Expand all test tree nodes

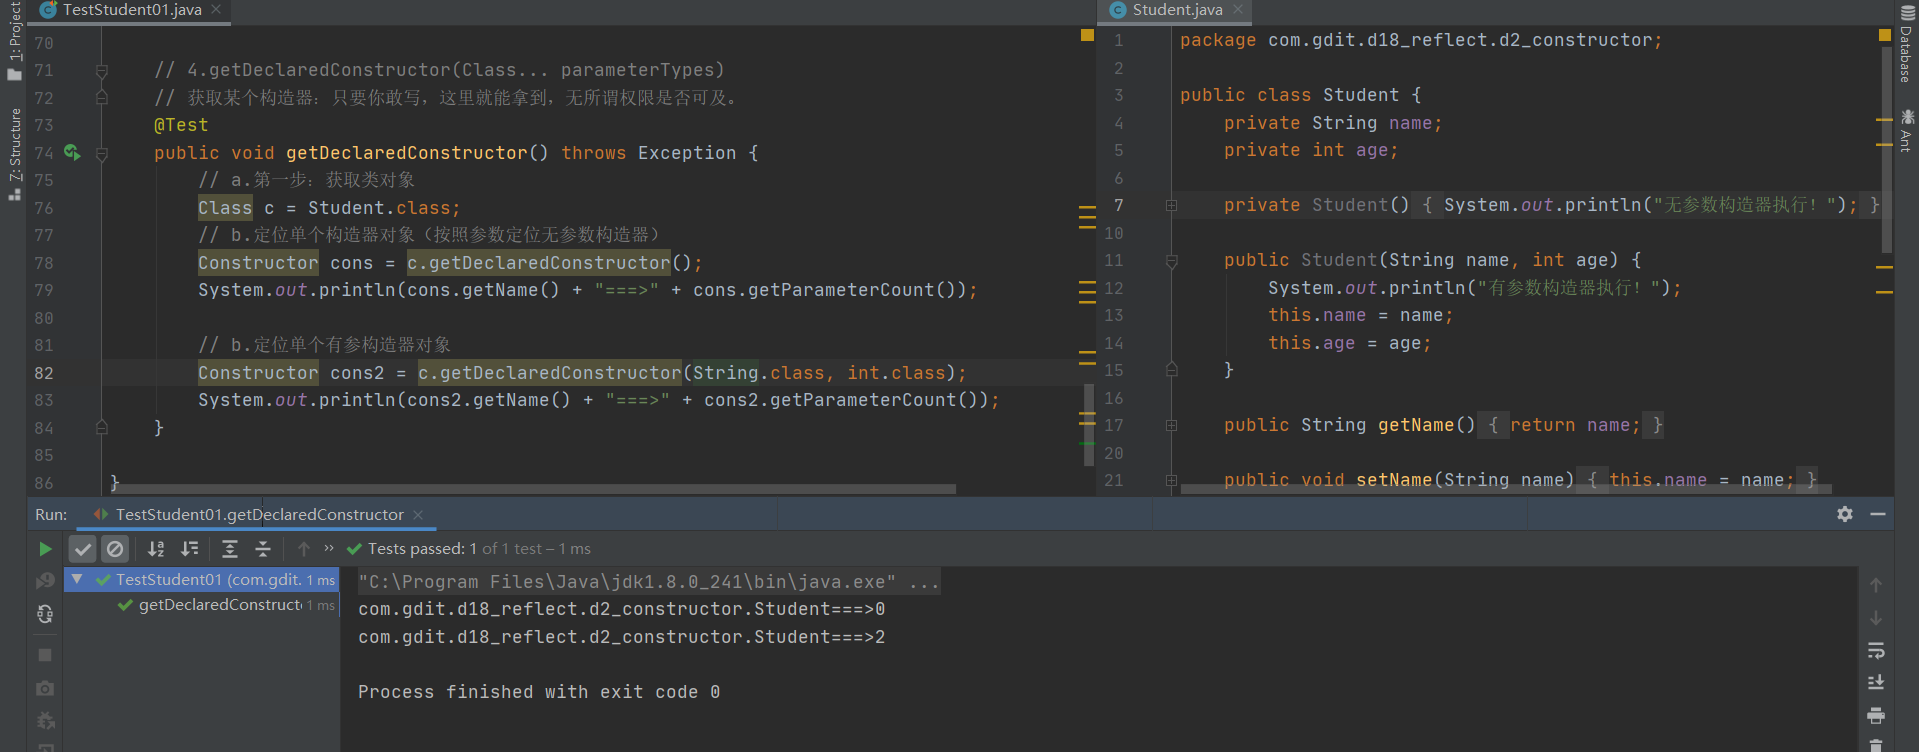point(230,549)
